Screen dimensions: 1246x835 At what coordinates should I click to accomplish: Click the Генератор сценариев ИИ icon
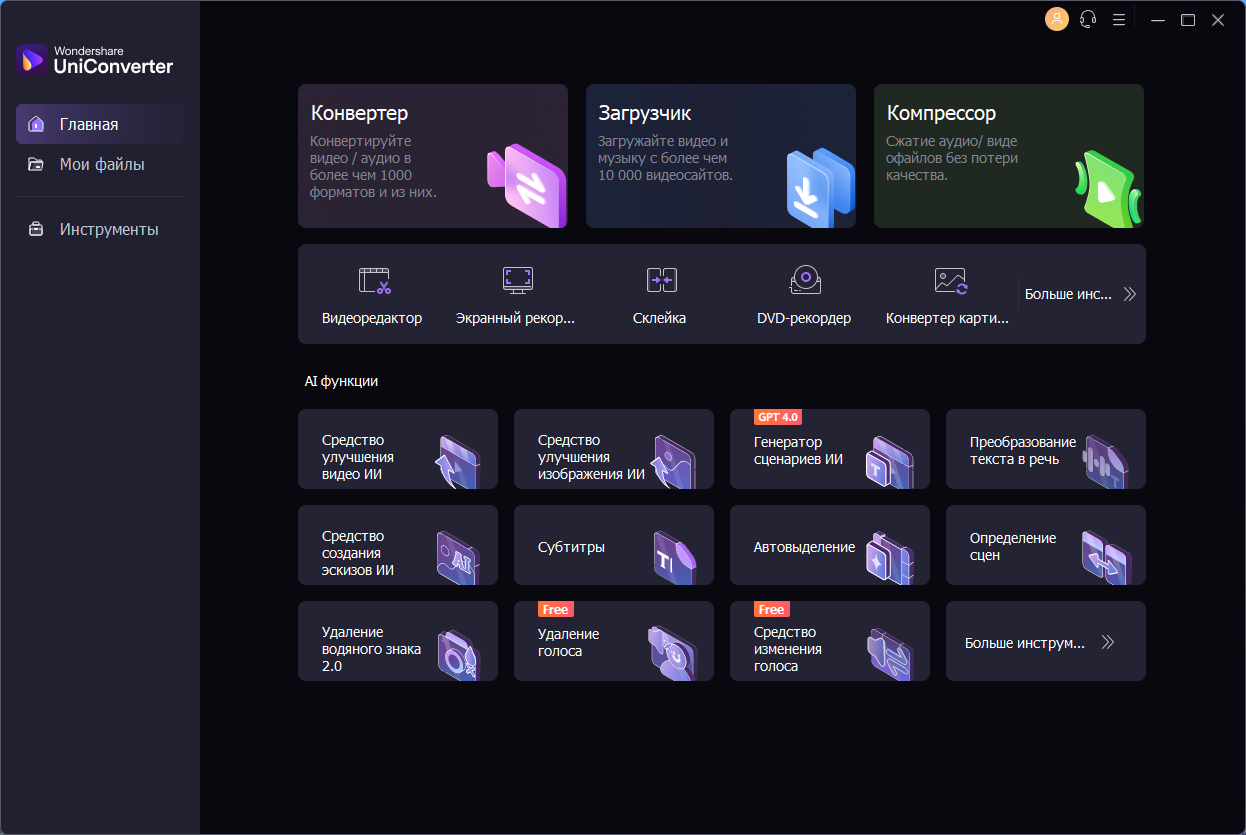[889, 462]
